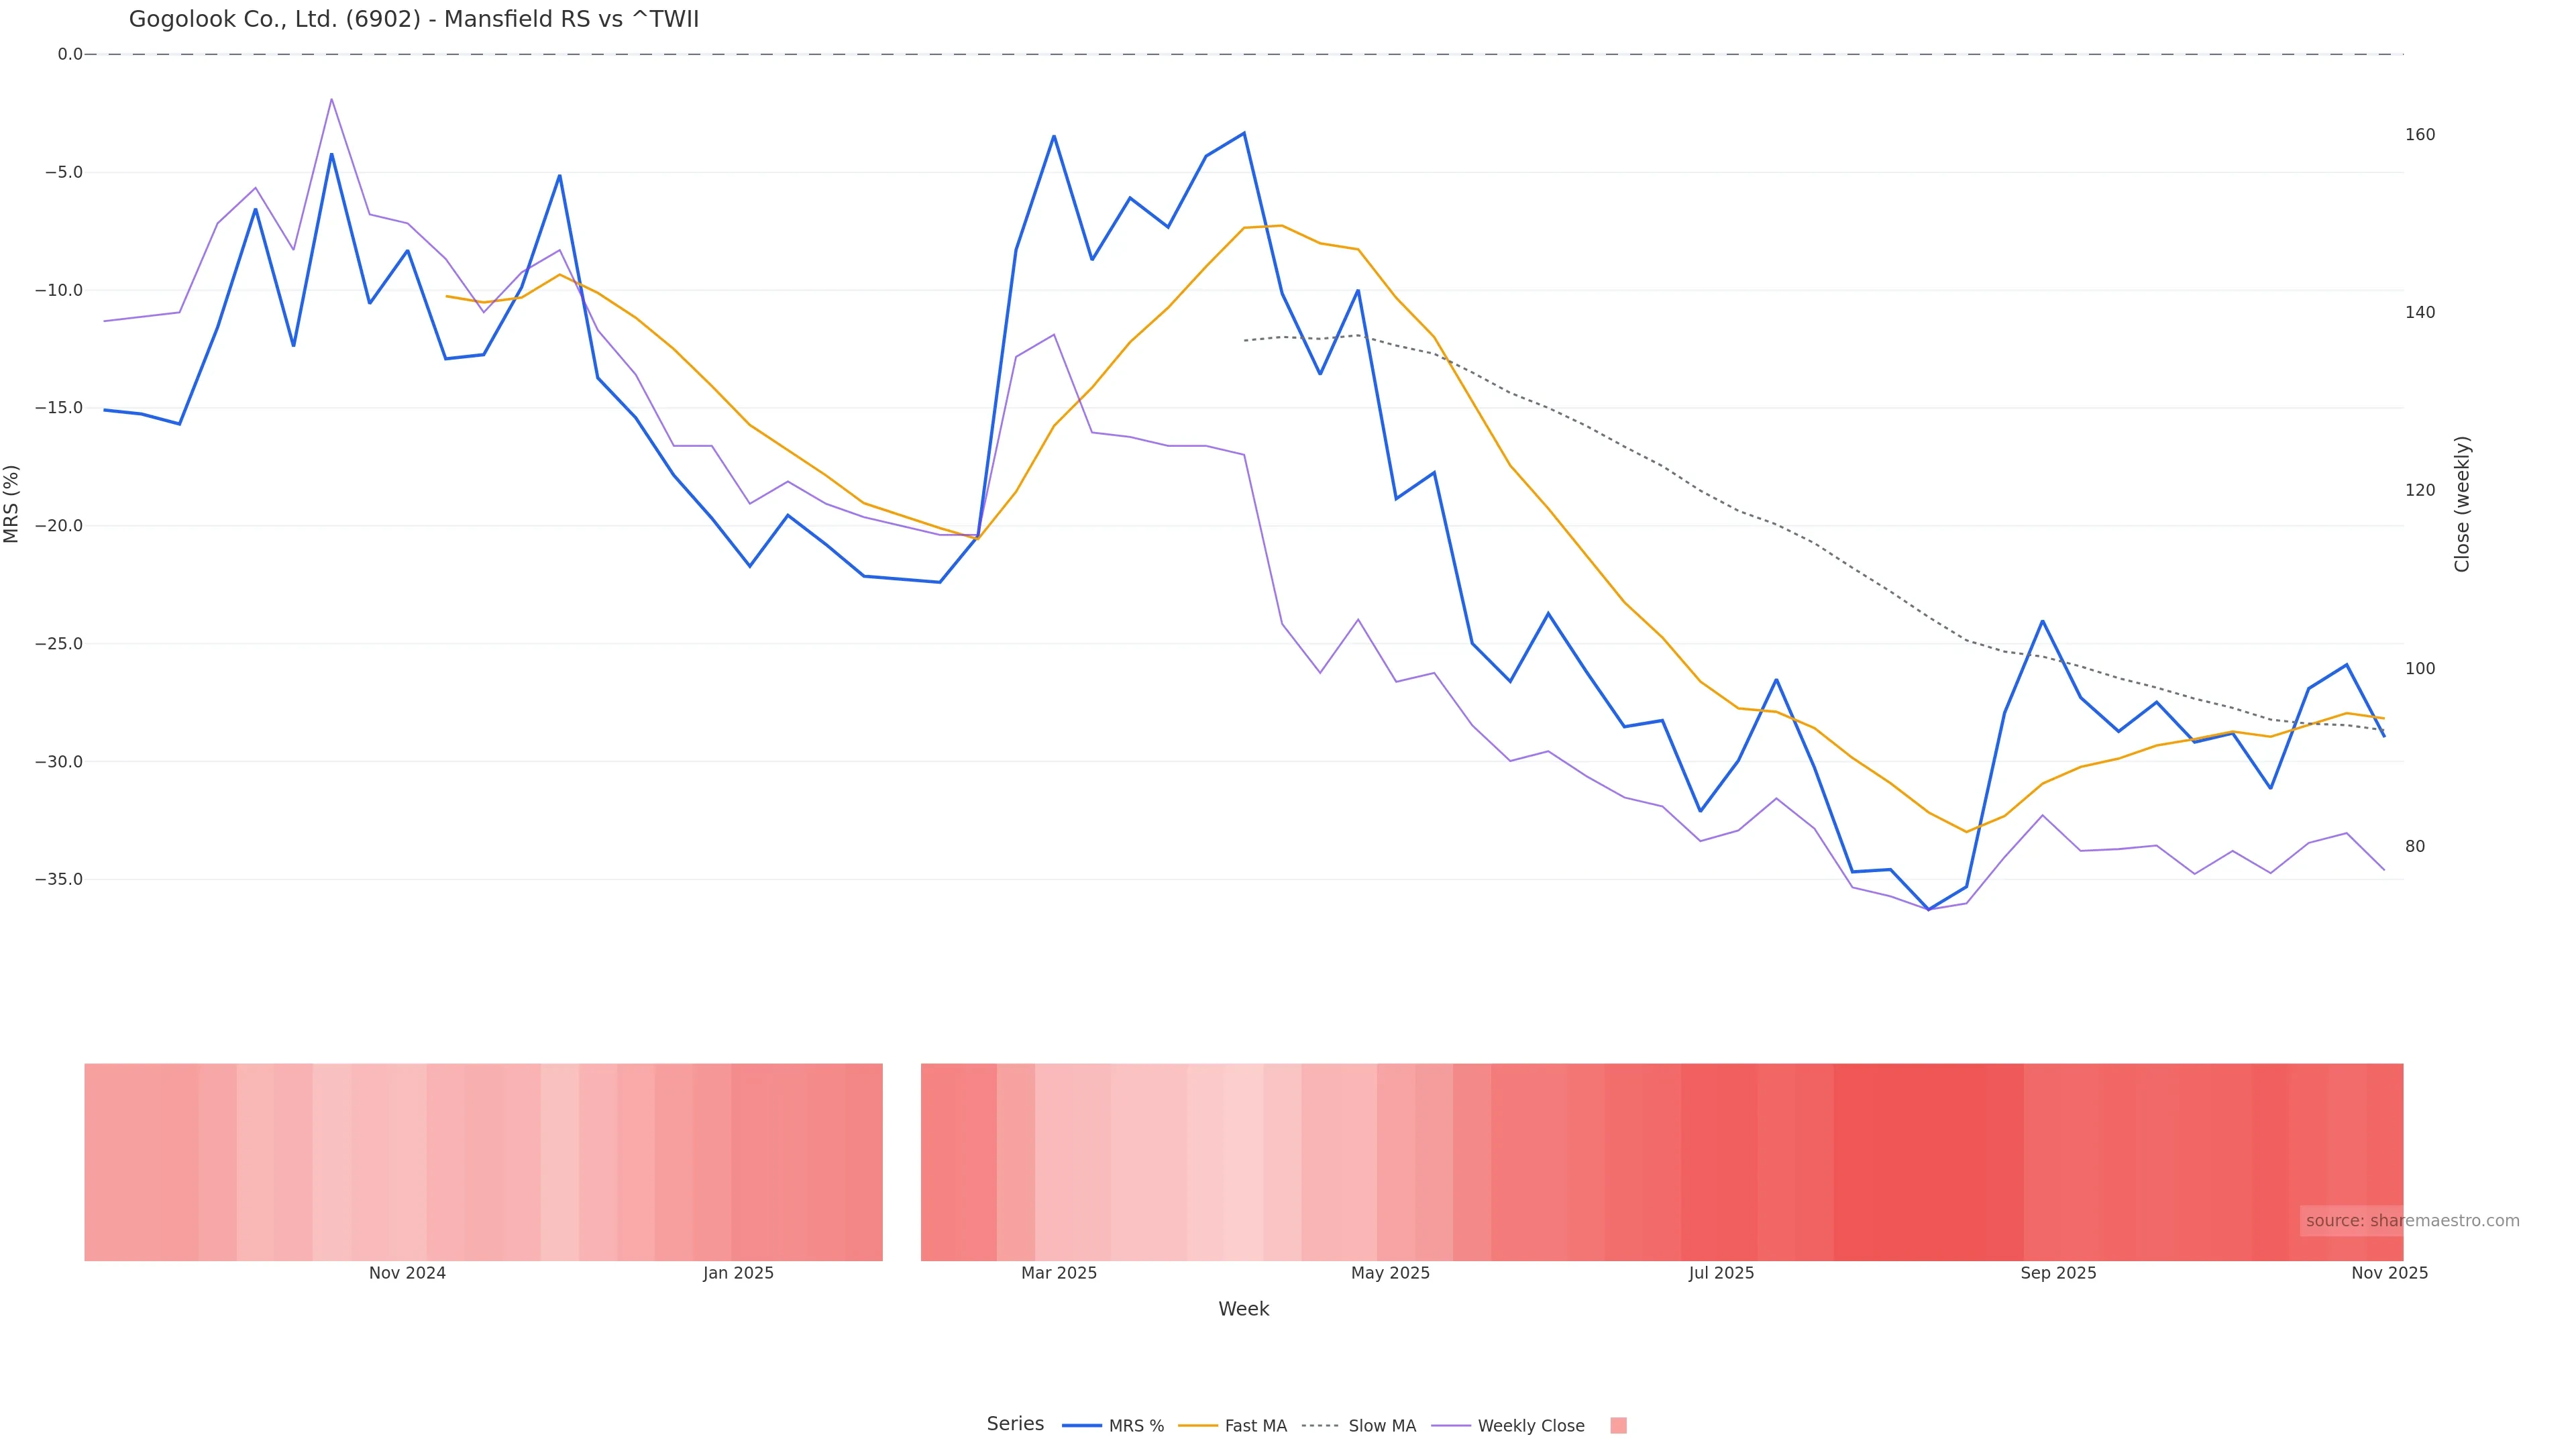Click the 0.0 tick on MRS axis
Viewport: 2576px width, 1449px height.
coord(70,54)
